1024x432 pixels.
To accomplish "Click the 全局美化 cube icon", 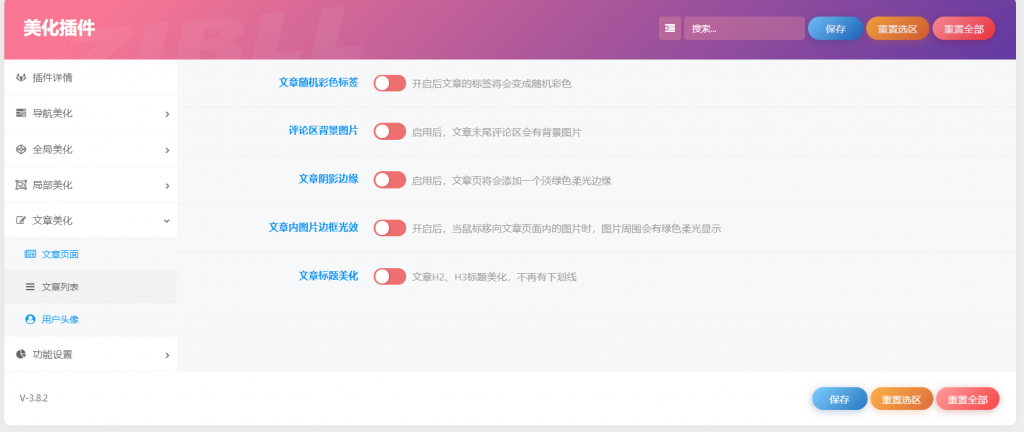I will click(x=21, y=149).
